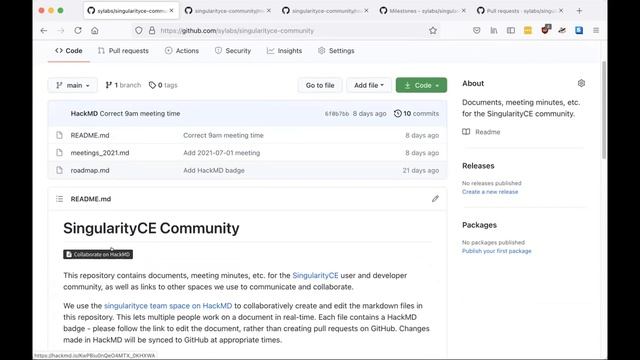Screen dimensions: 640x360
Task: Close the Pull requests browser tab
Action: tap(561, 11)
